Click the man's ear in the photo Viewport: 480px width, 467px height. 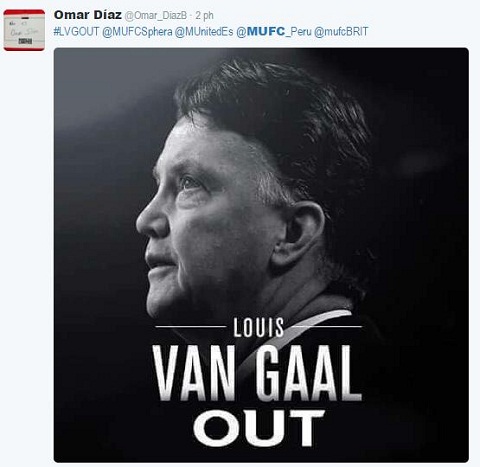299,233
